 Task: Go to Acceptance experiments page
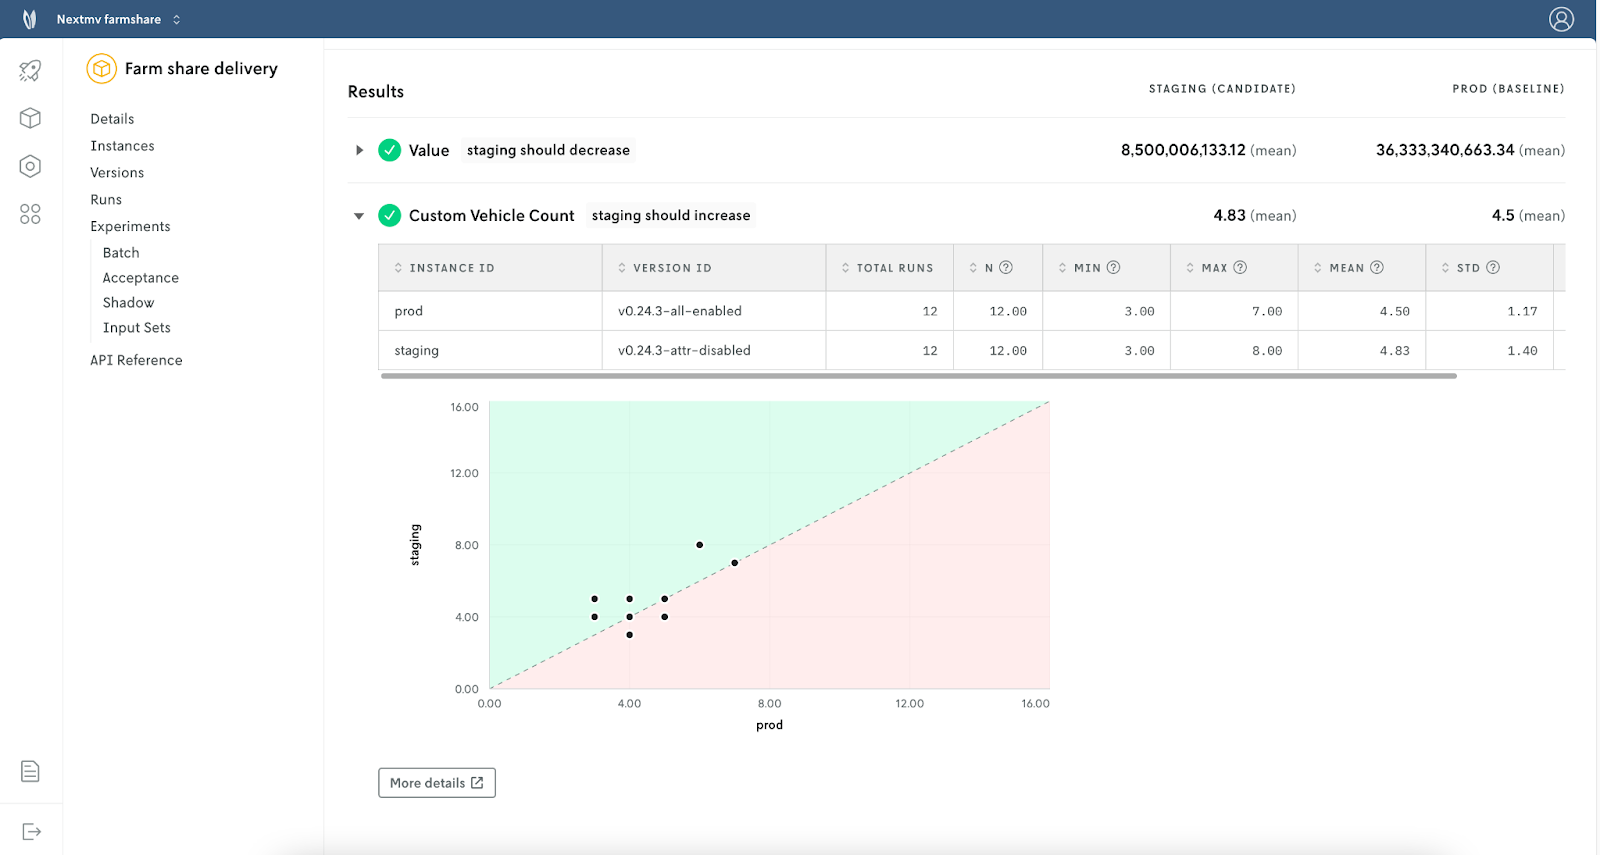(x=140, y=278)
